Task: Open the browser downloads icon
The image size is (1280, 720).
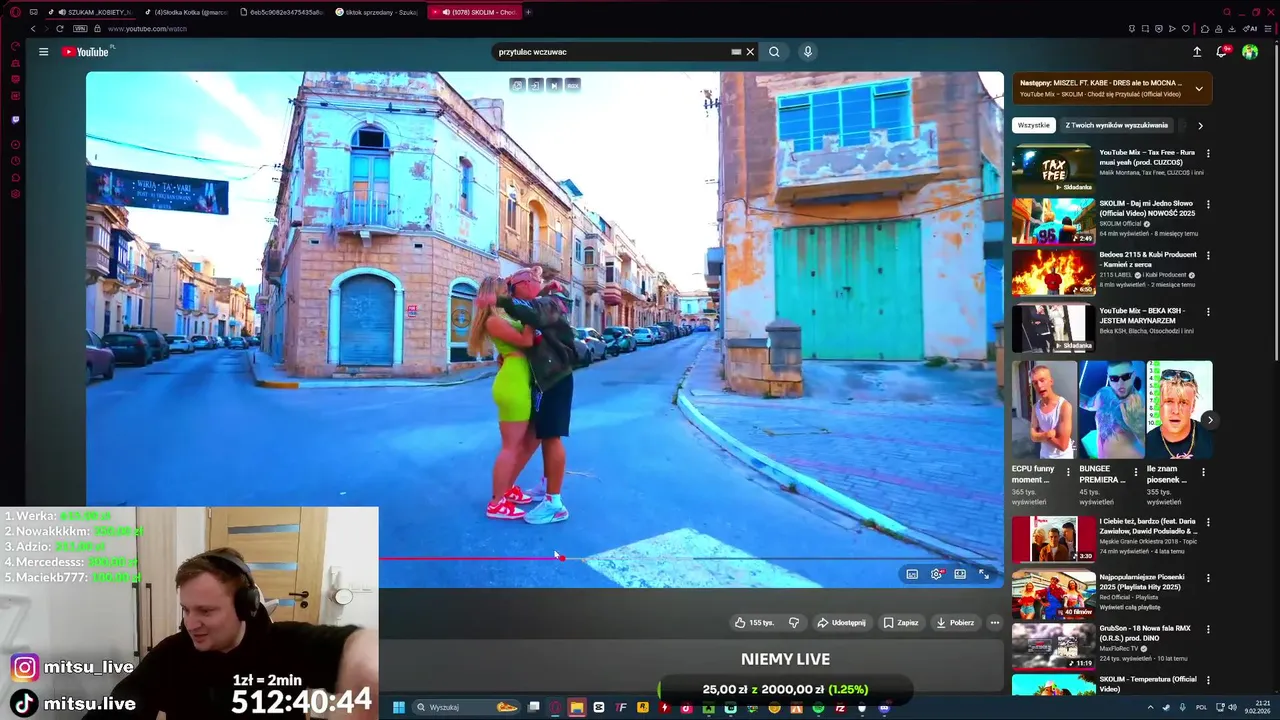Action: (x=1232, y=29)
